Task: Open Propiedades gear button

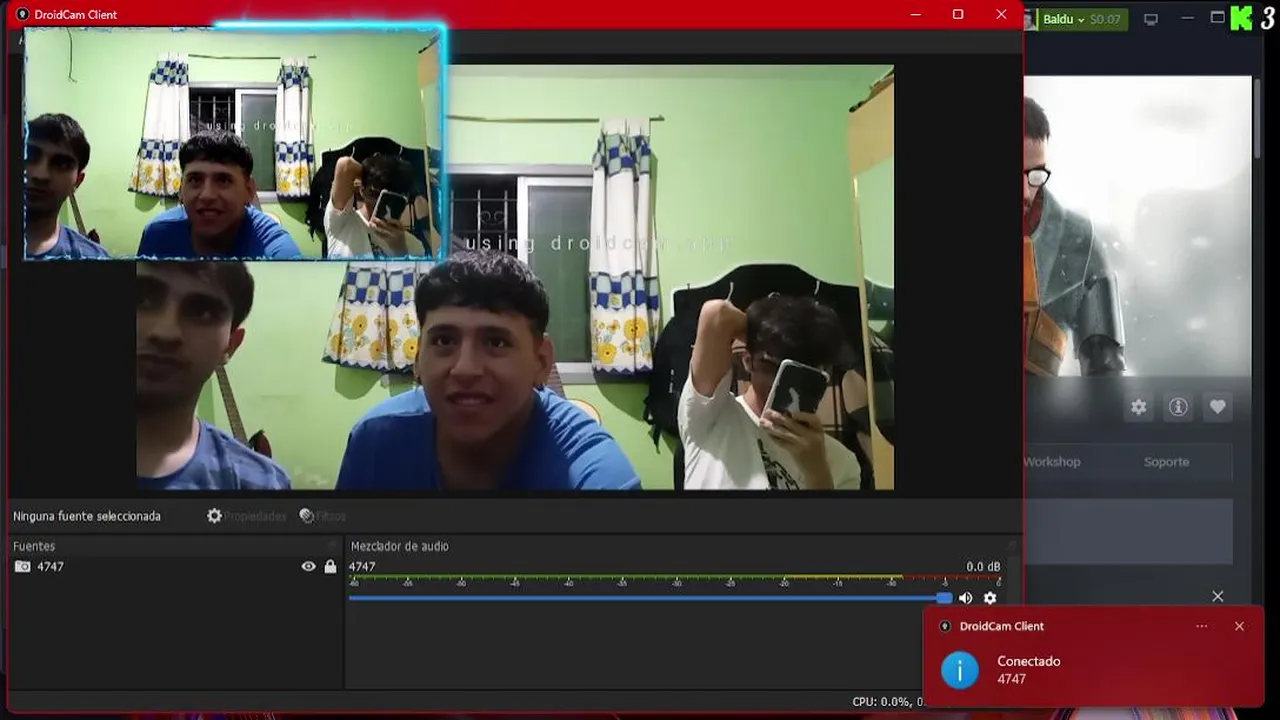Action: (x=247, y=516)
